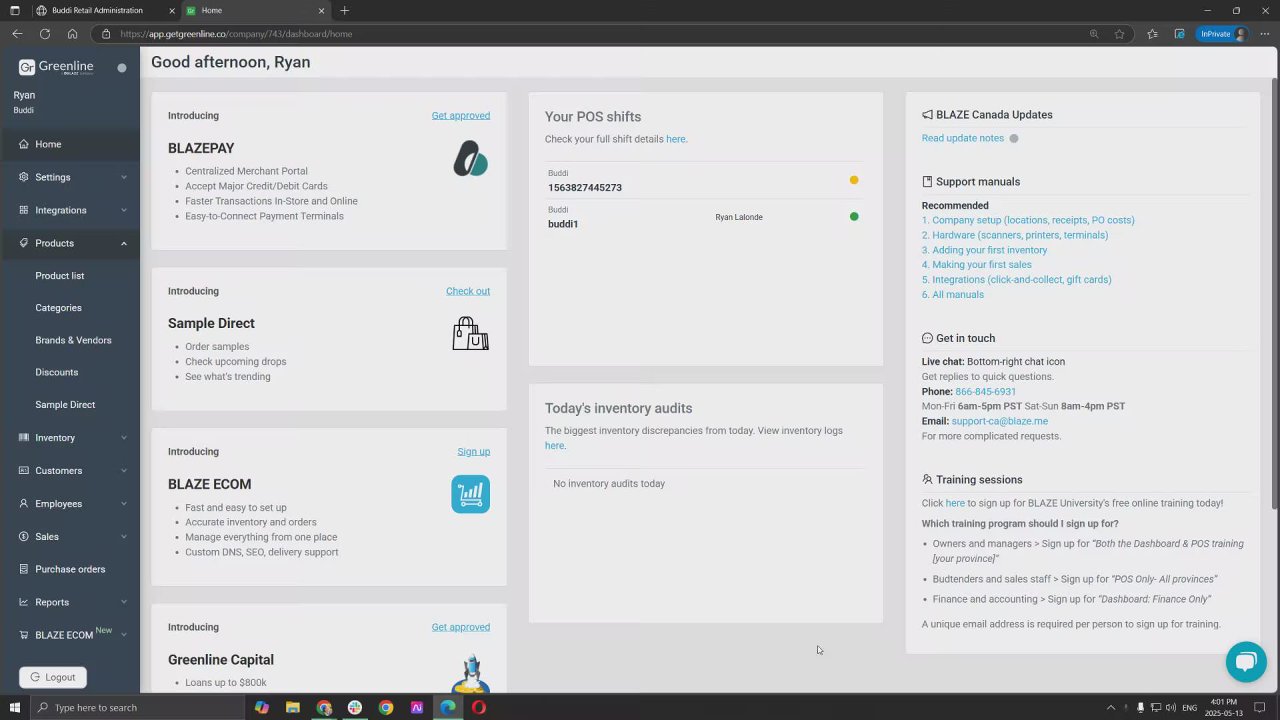Click the Logout button

click(53, 677)
